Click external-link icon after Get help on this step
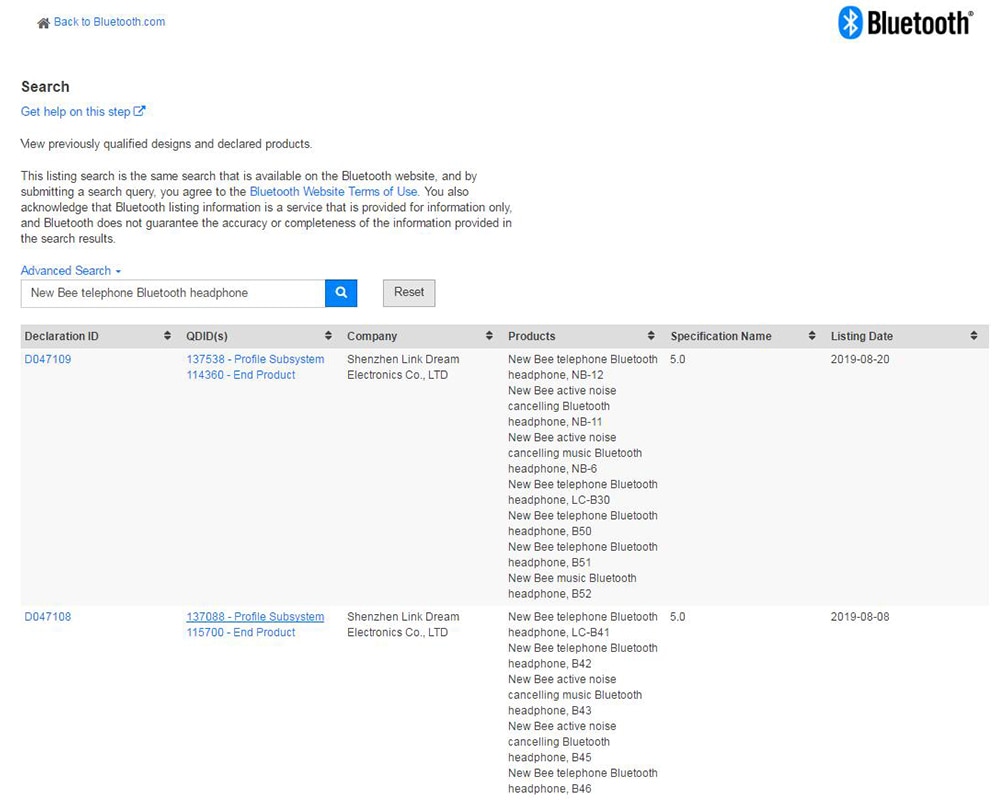The width and height of the screenshot is (1000, 800). coord(140,111)
